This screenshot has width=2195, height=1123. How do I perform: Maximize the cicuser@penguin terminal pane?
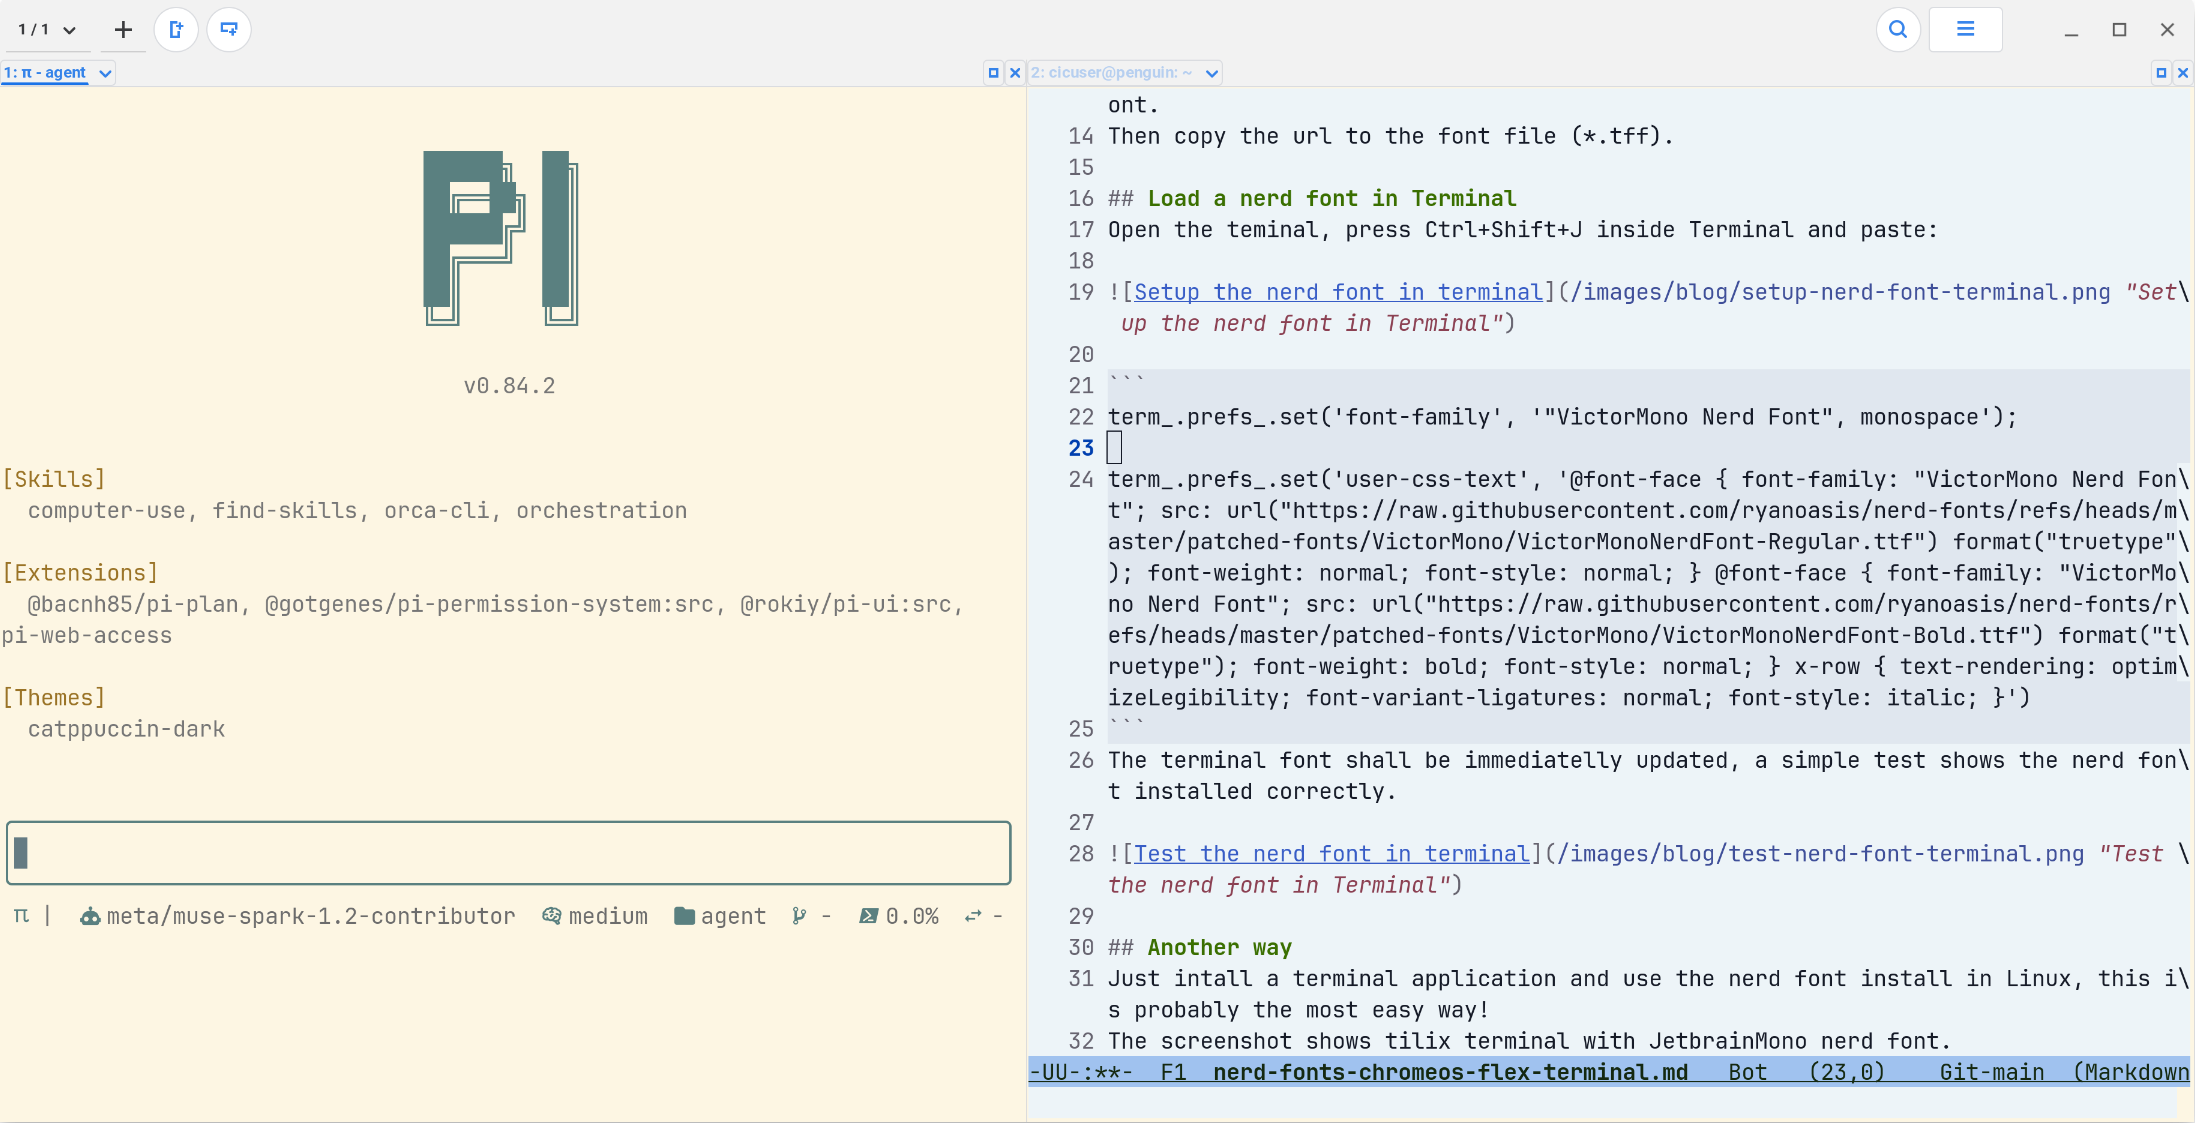(x=2161, y=73)
